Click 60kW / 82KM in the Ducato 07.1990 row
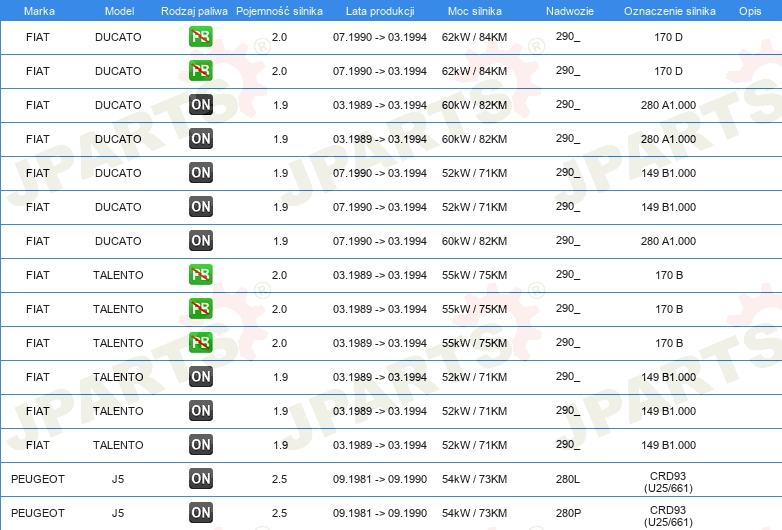This screenshot has width=782, height=530. [474, 241]
